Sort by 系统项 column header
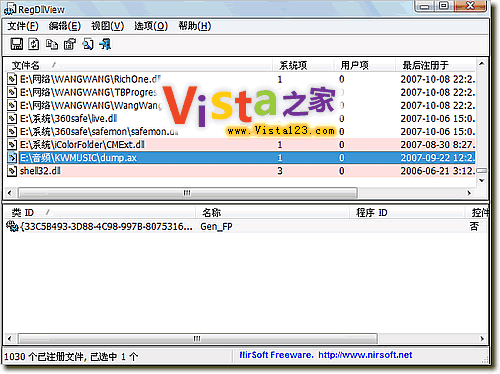The height and width of the screenshot is (374, 500). point(303,65)
